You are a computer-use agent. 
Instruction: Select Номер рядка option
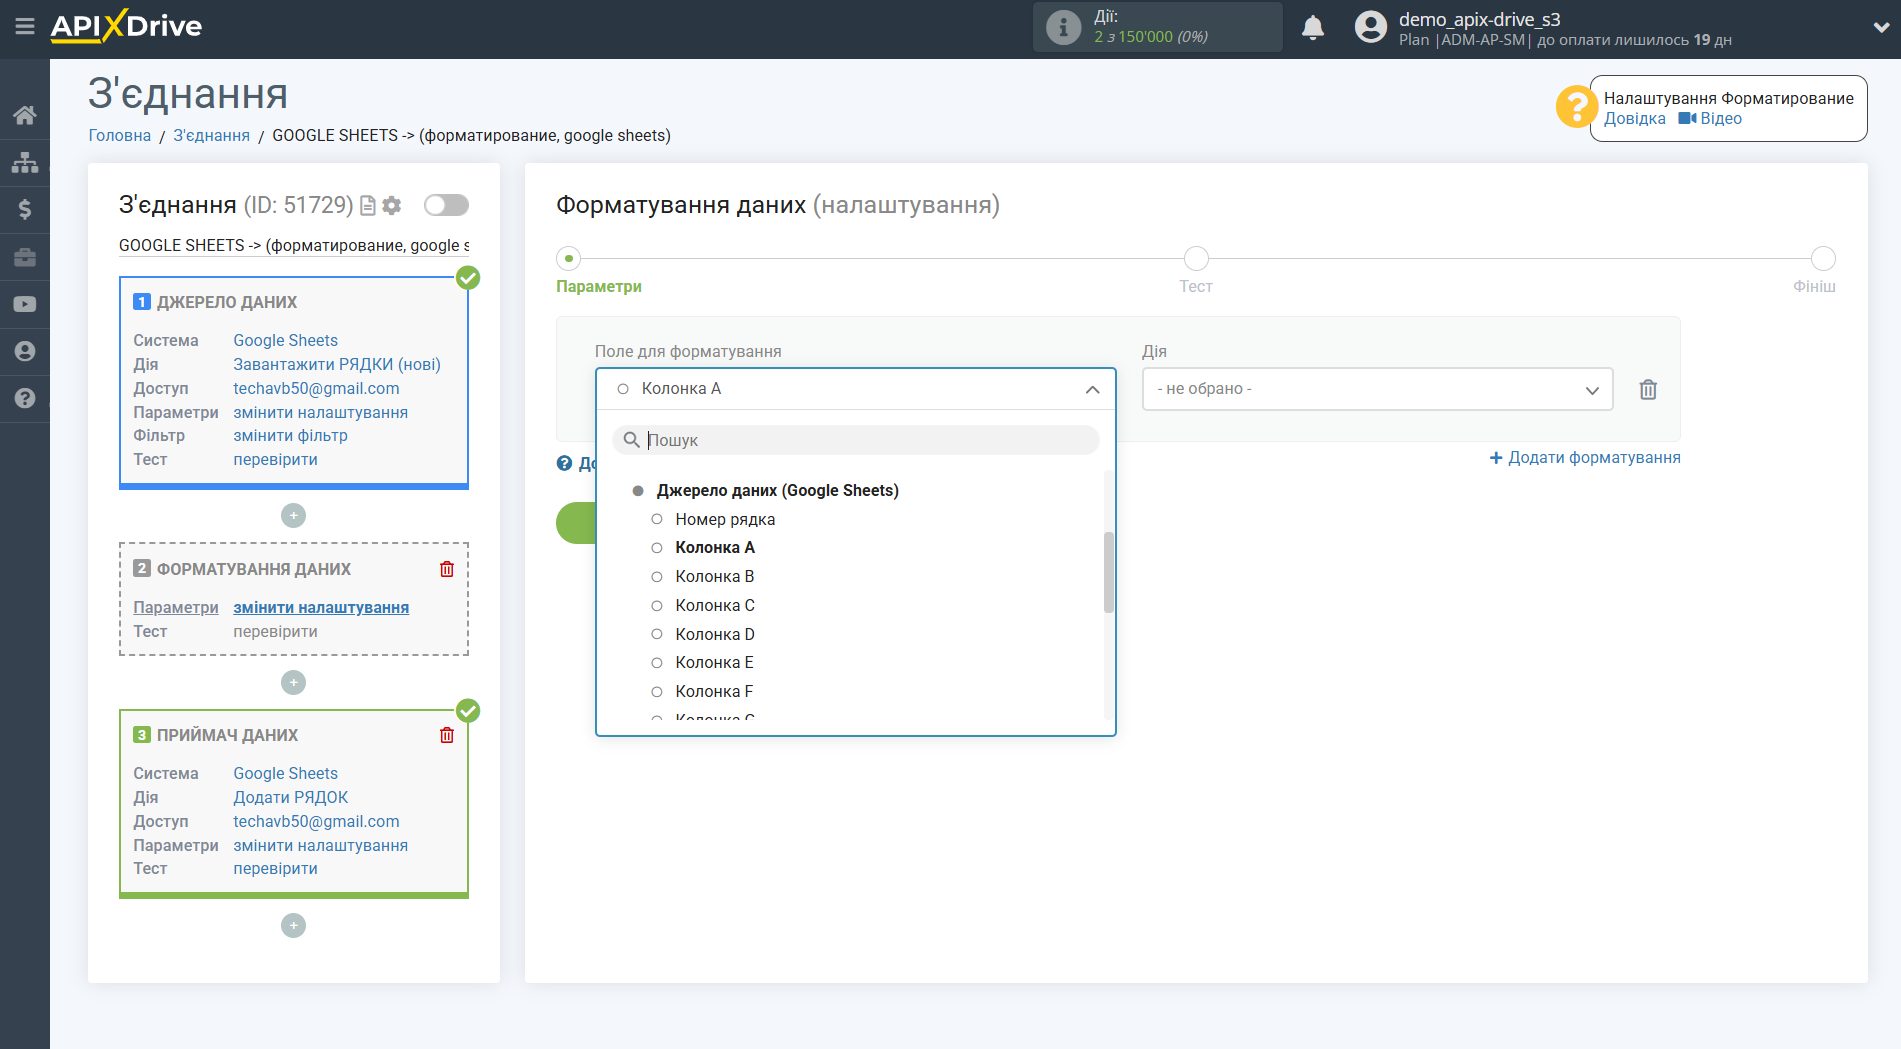725,519
